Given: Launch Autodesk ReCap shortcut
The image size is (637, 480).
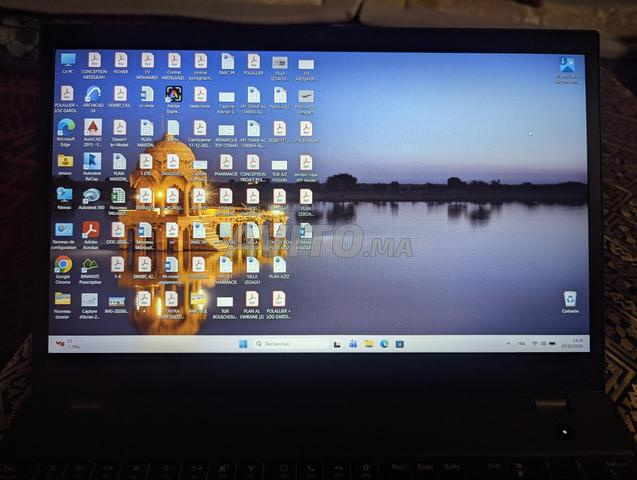Looking at the screenshot, I should pos(92,167).
